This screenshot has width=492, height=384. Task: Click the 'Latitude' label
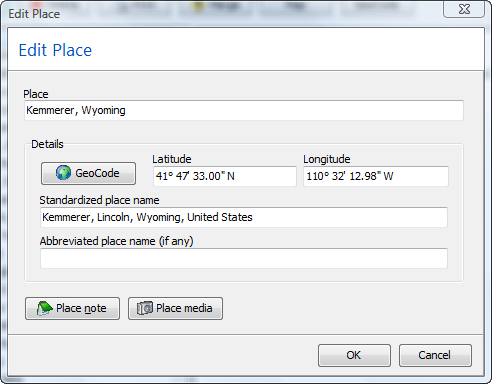[x=172, y=159]
